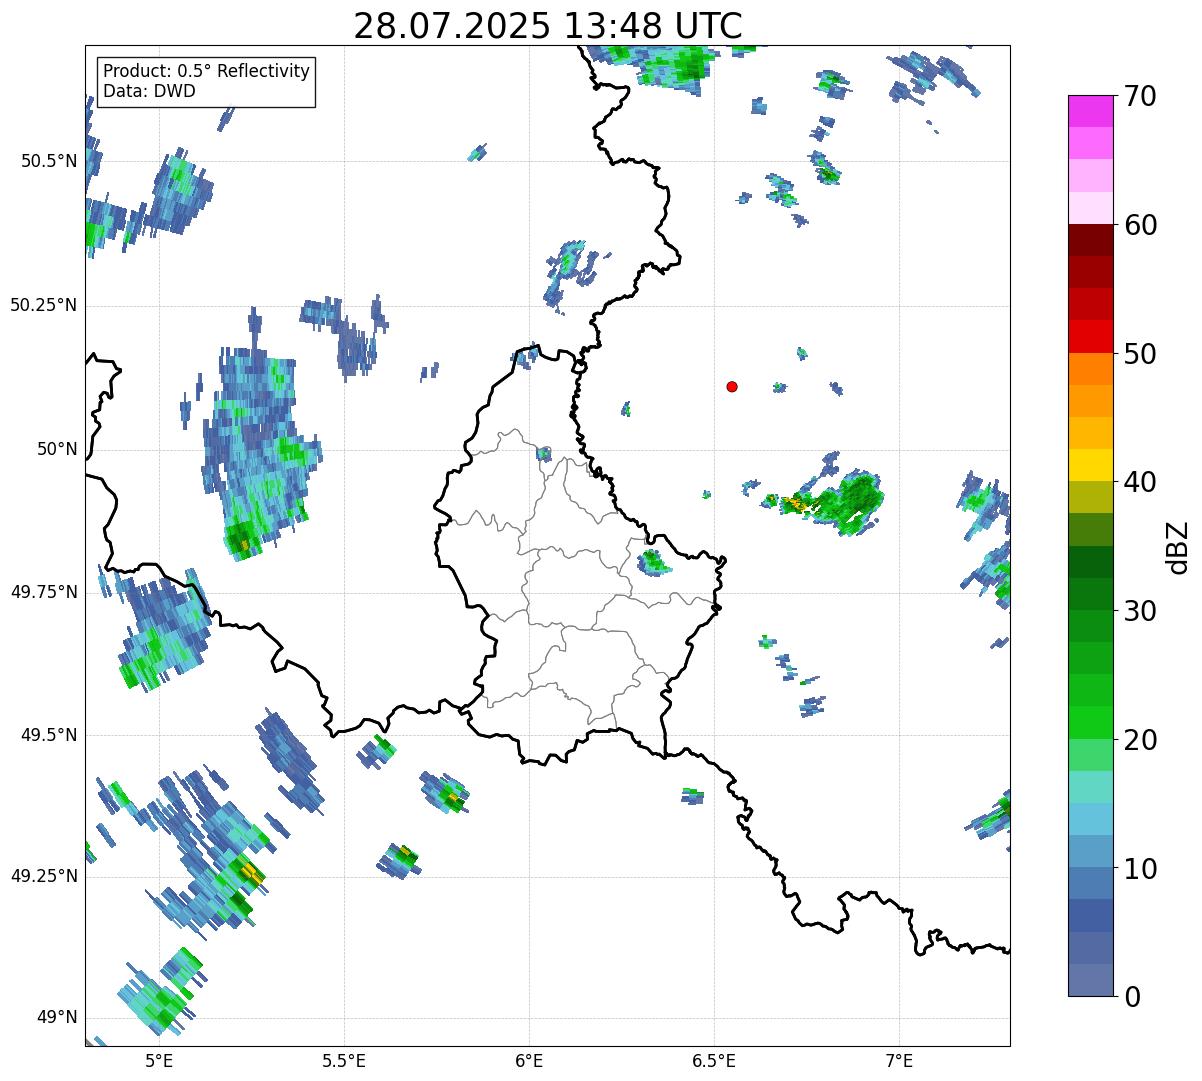Click the 'Data: DWD' line
1202x1081 pixels.
(x=149, y=91)
